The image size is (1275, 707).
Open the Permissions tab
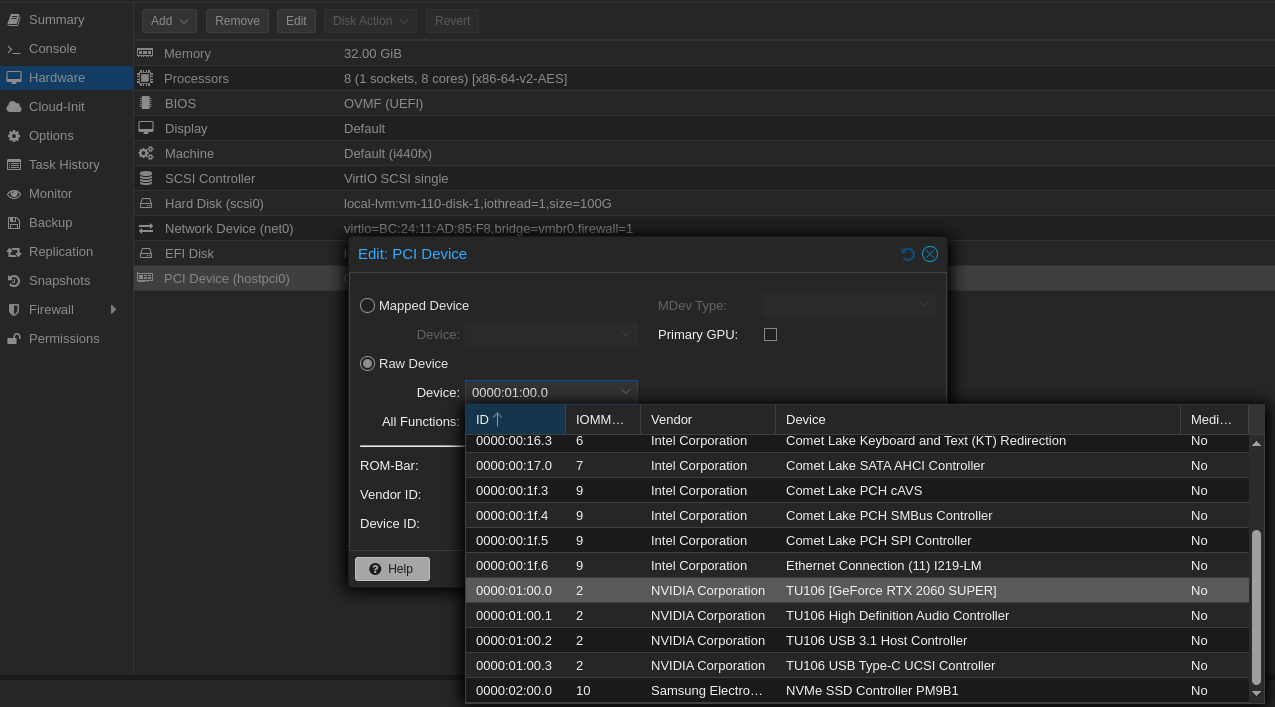(x=66, y=339)
